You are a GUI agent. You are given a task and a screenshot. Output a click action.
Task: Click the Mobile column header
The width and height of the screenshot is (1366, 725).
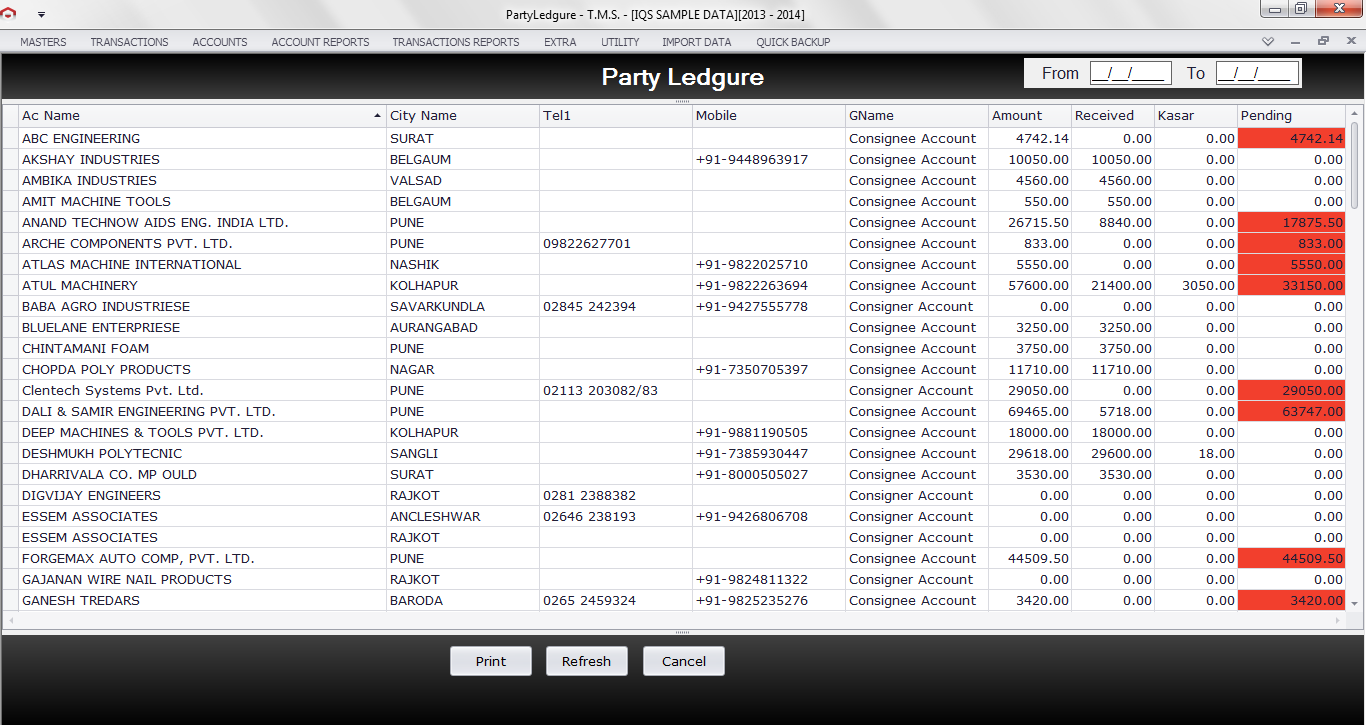(769, 115)
